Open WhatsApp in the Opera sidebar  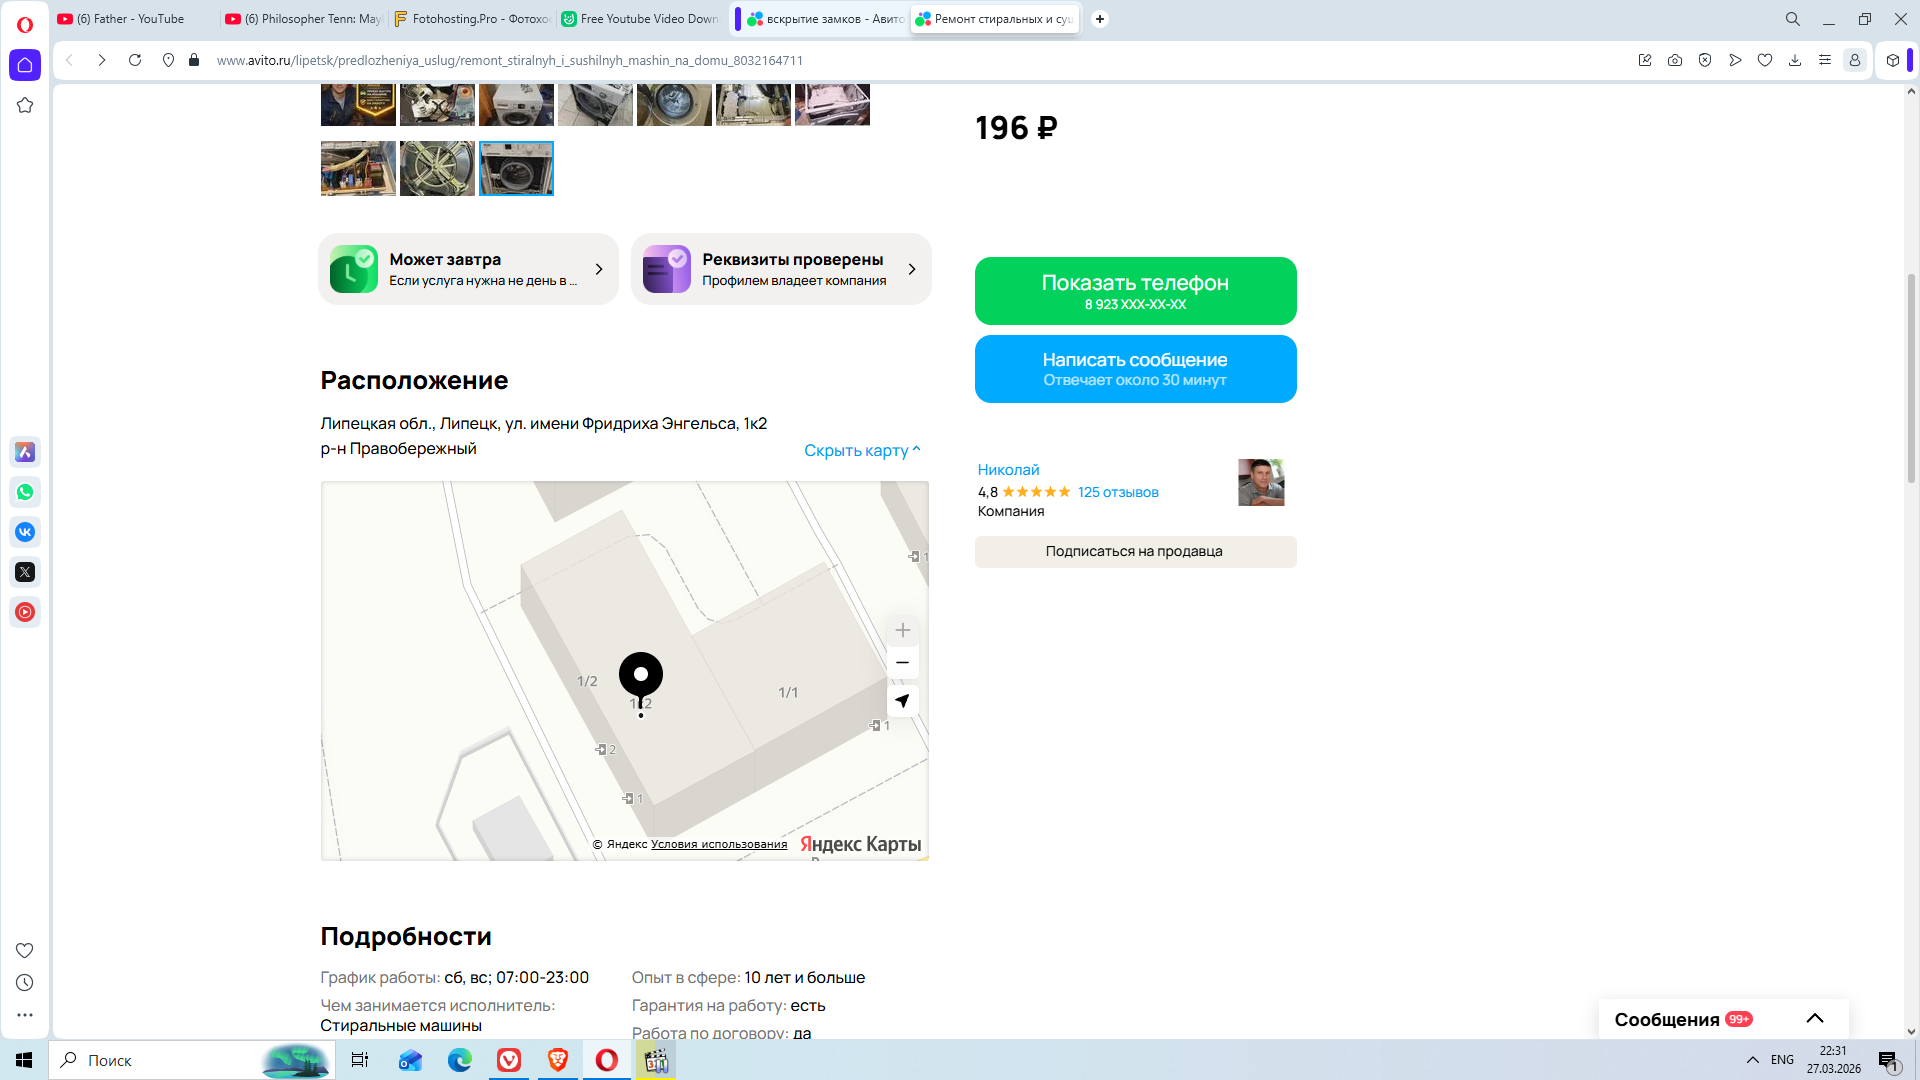25,492
